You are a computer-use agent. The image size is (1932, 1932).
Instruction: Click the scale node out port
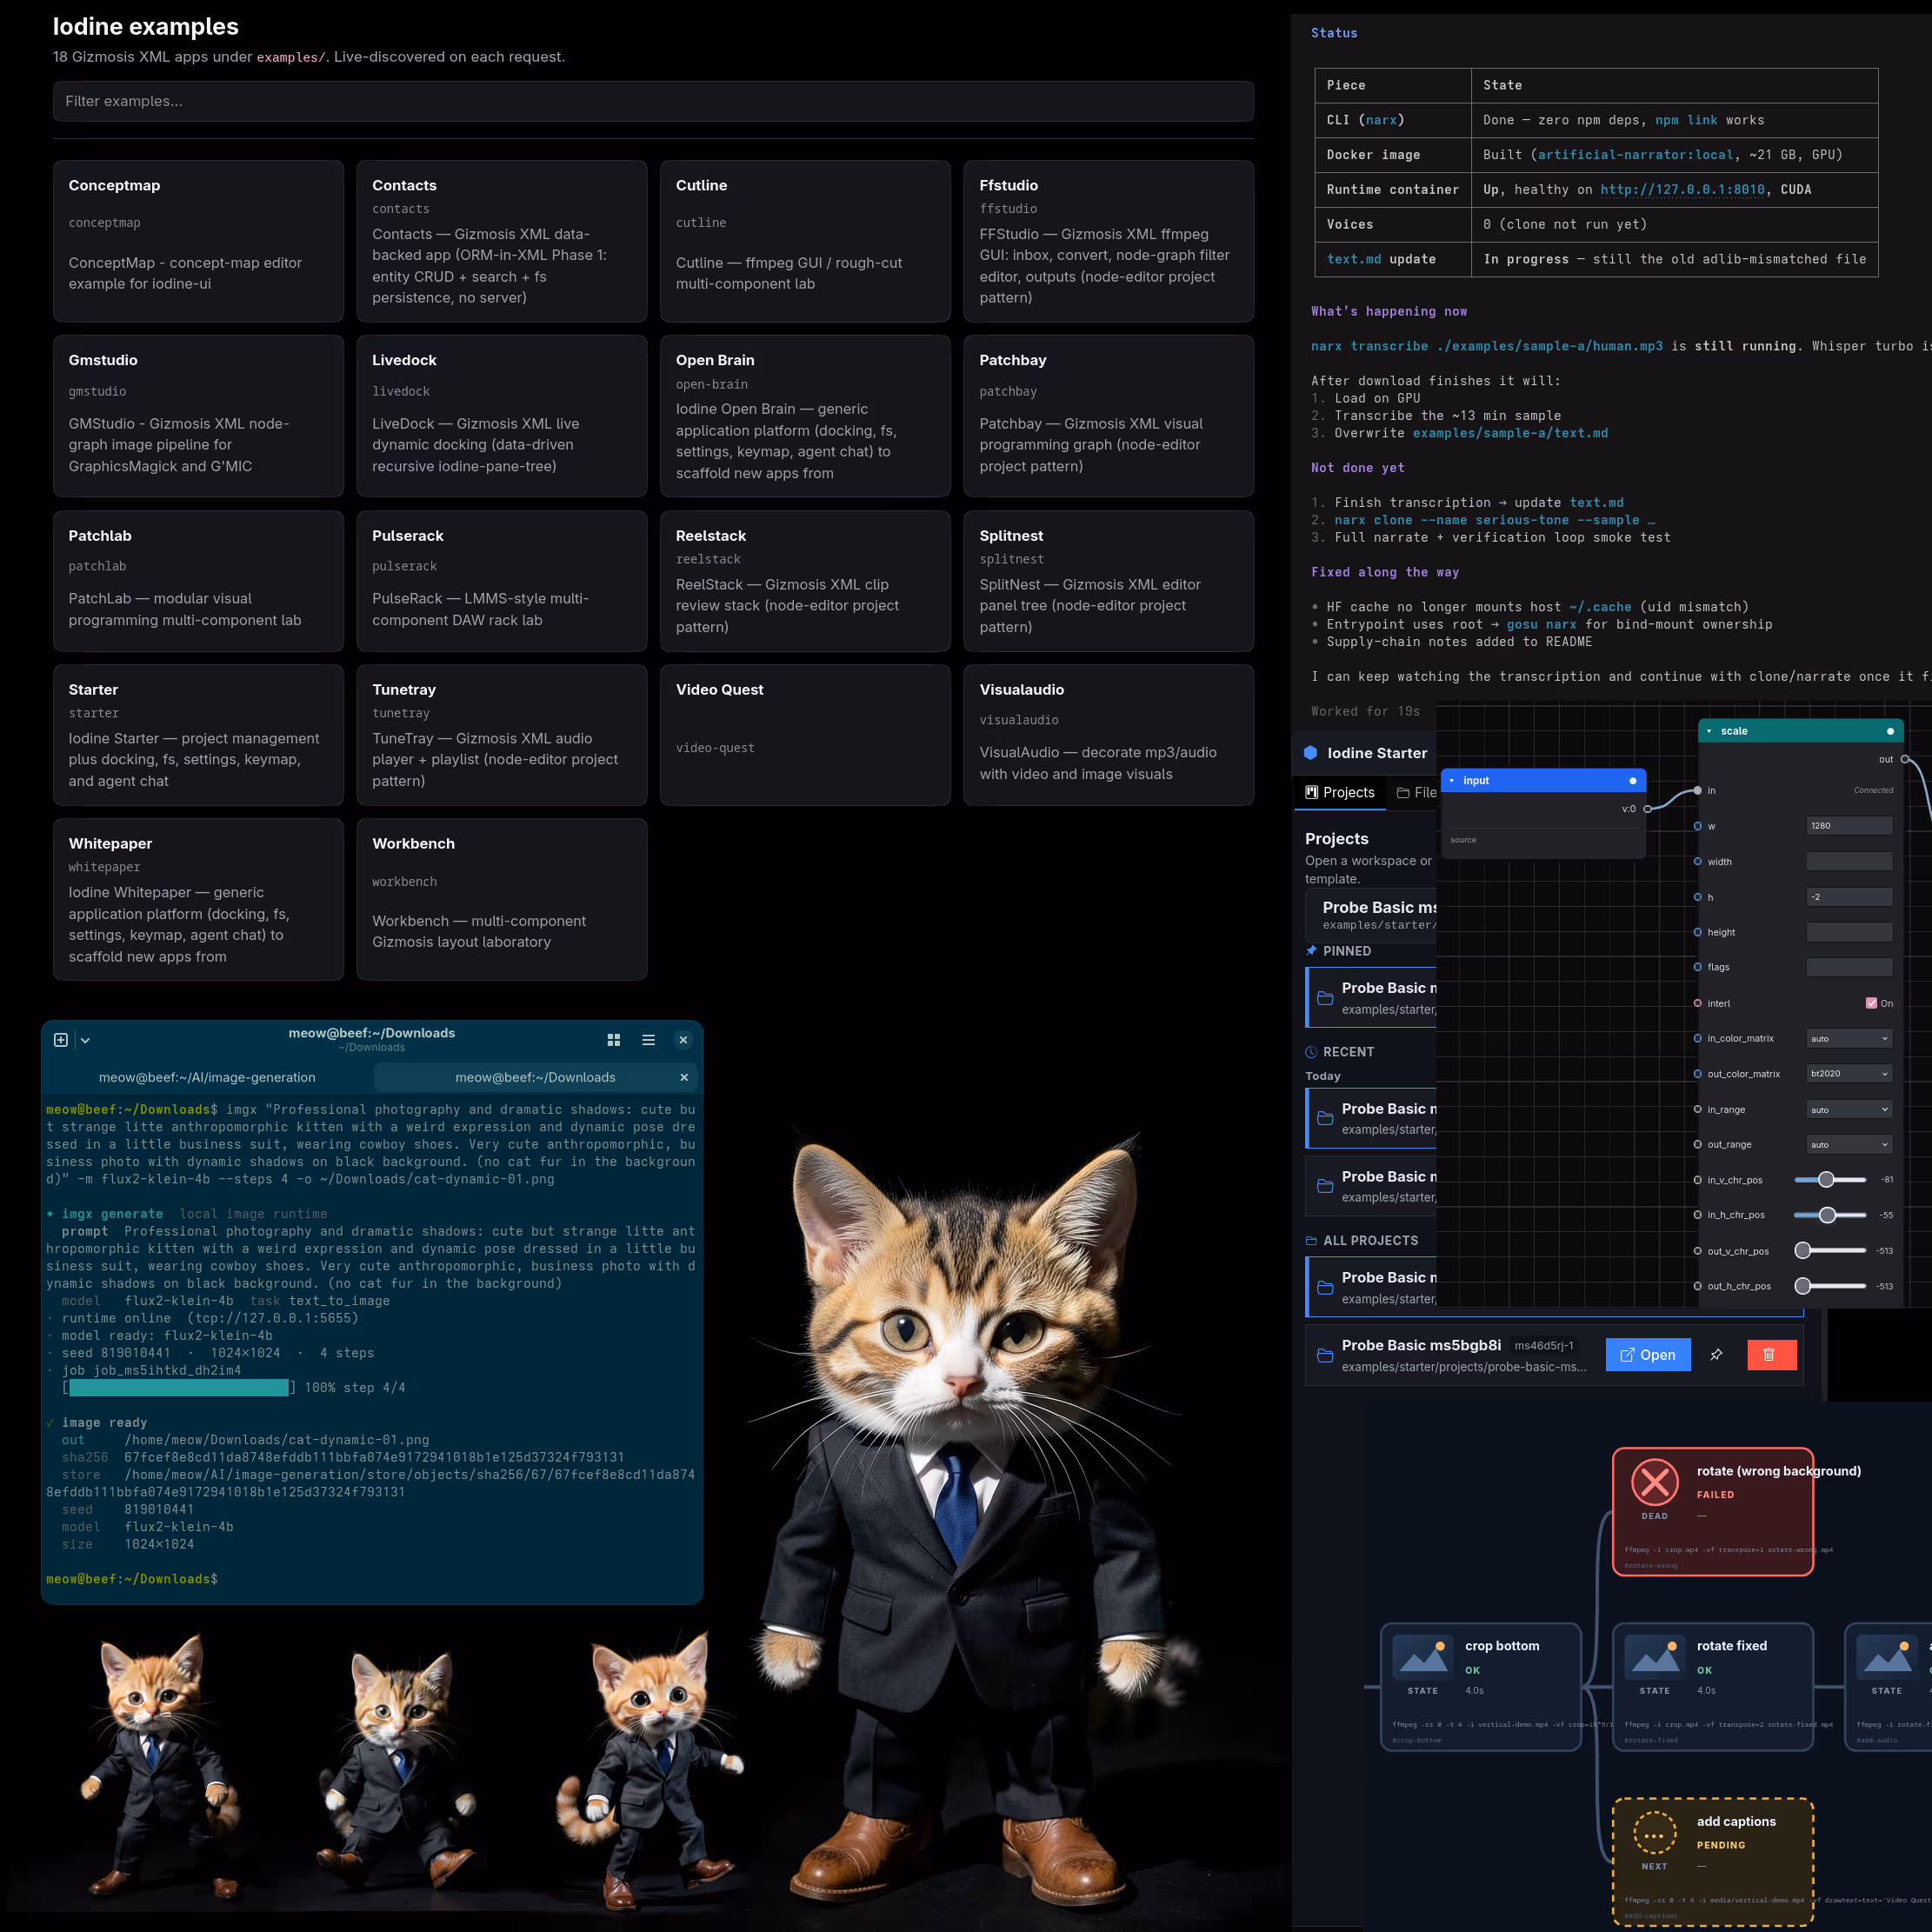click(1905, 759)
